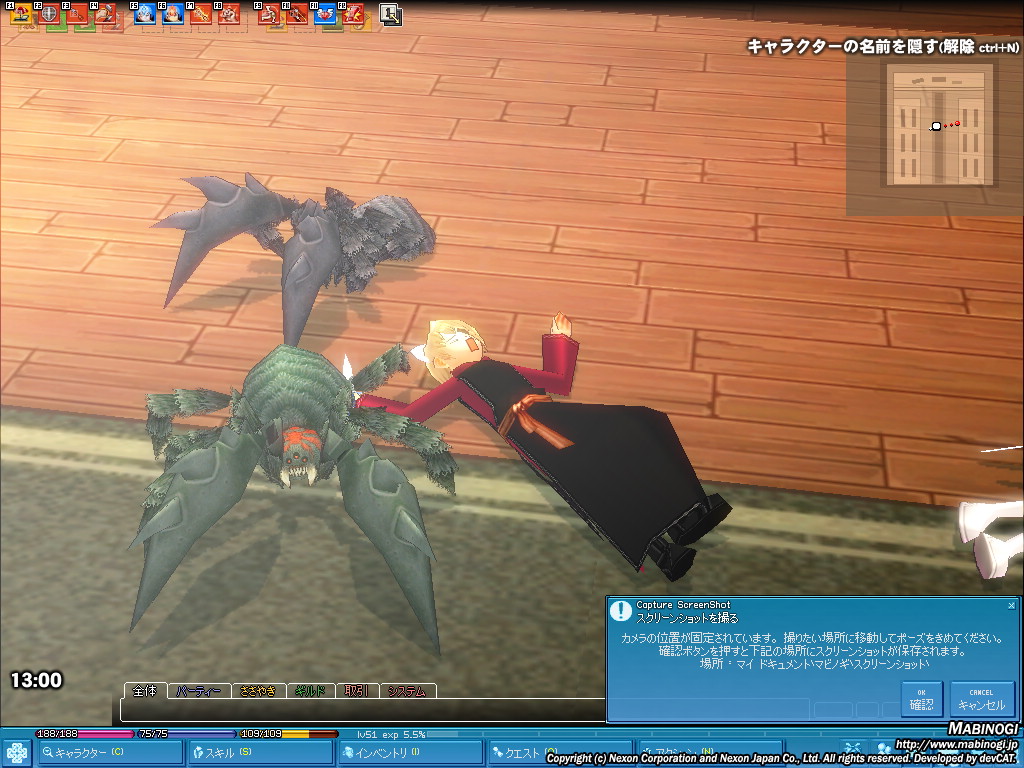Screen dimensions: 1024x768
Task: Click the 13:00 game clock
Action: tap(37, 680)
